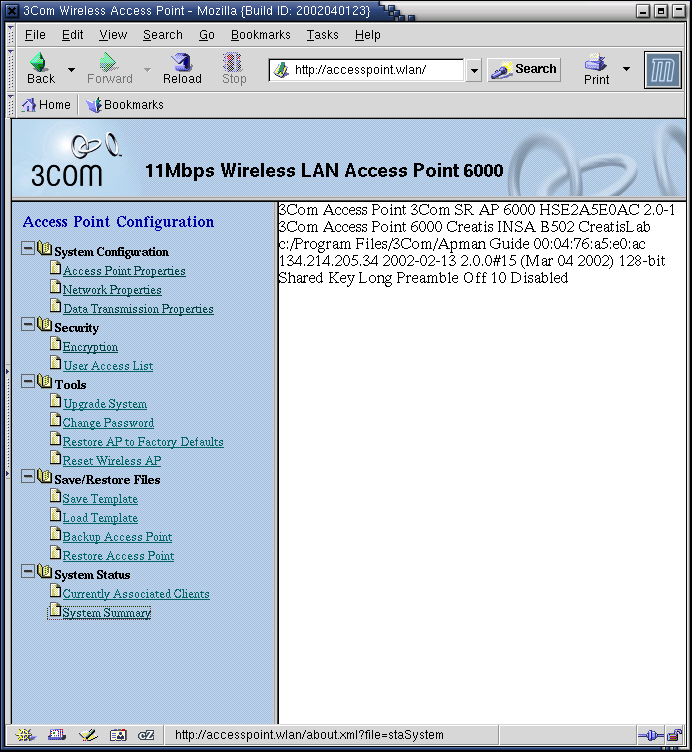Click the security lock icon in status bar
The height and width of the screenshot is (752, 692).
tap(674, 735)
